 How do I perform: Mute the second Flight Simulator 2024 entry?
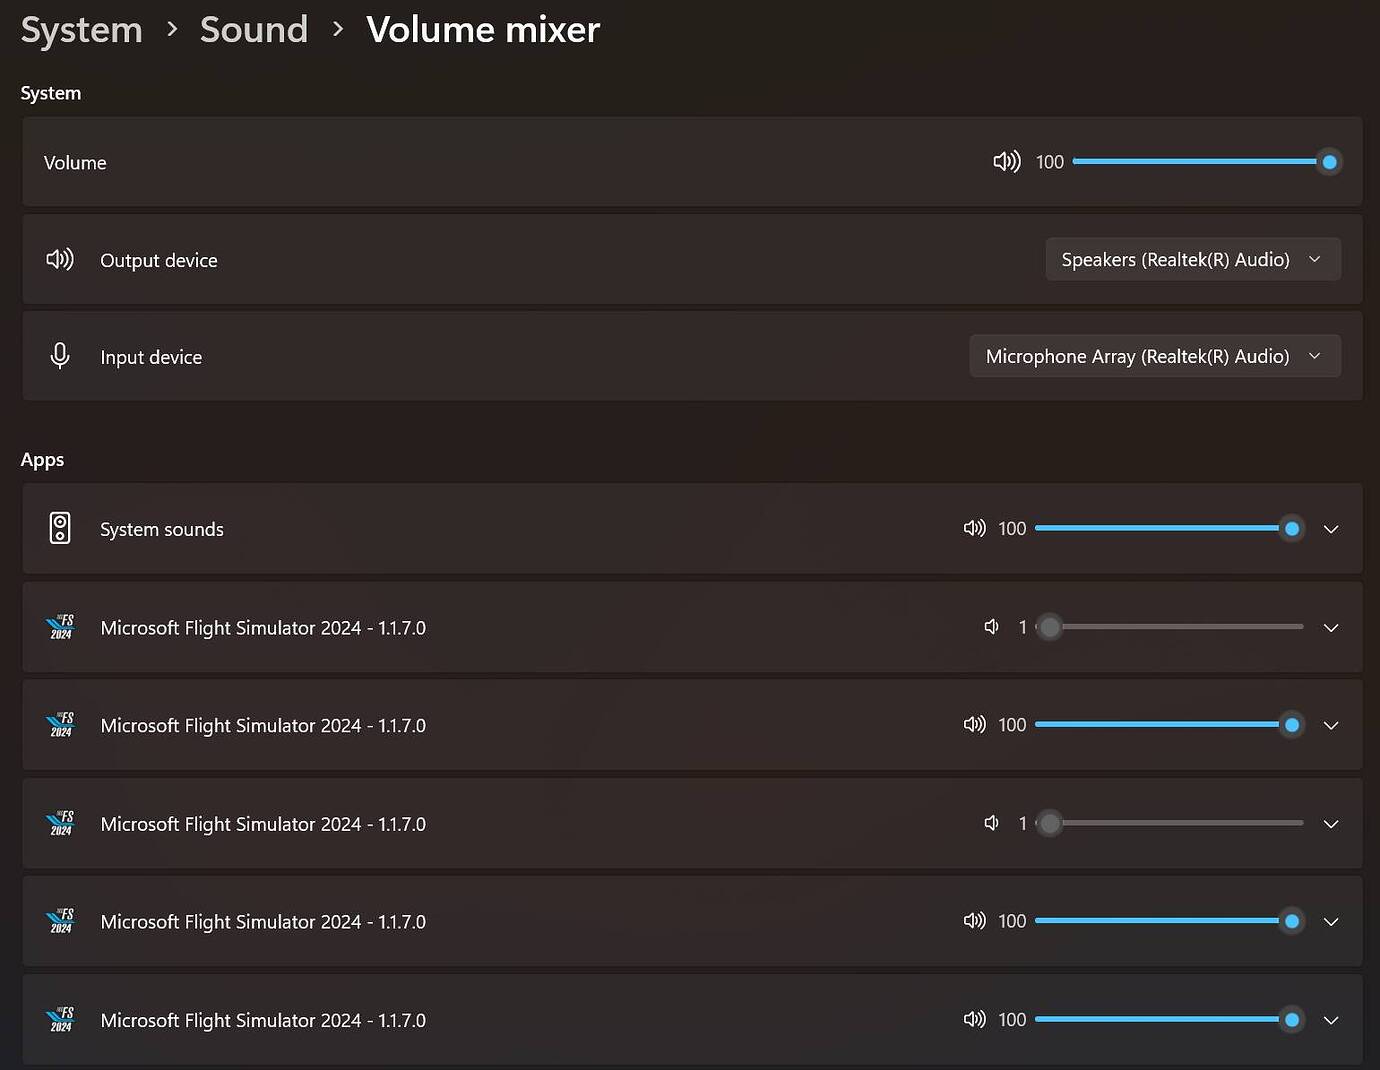point(975,725)
